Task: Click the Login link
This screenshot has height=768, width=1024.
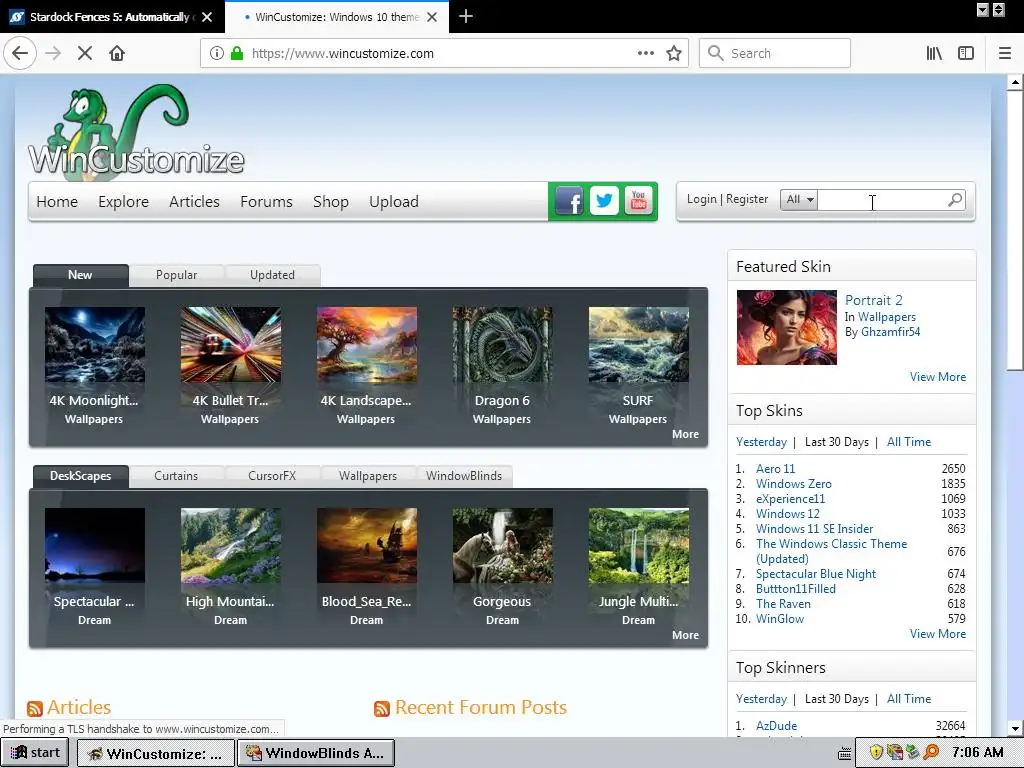Action: click(x=701, y=199)
